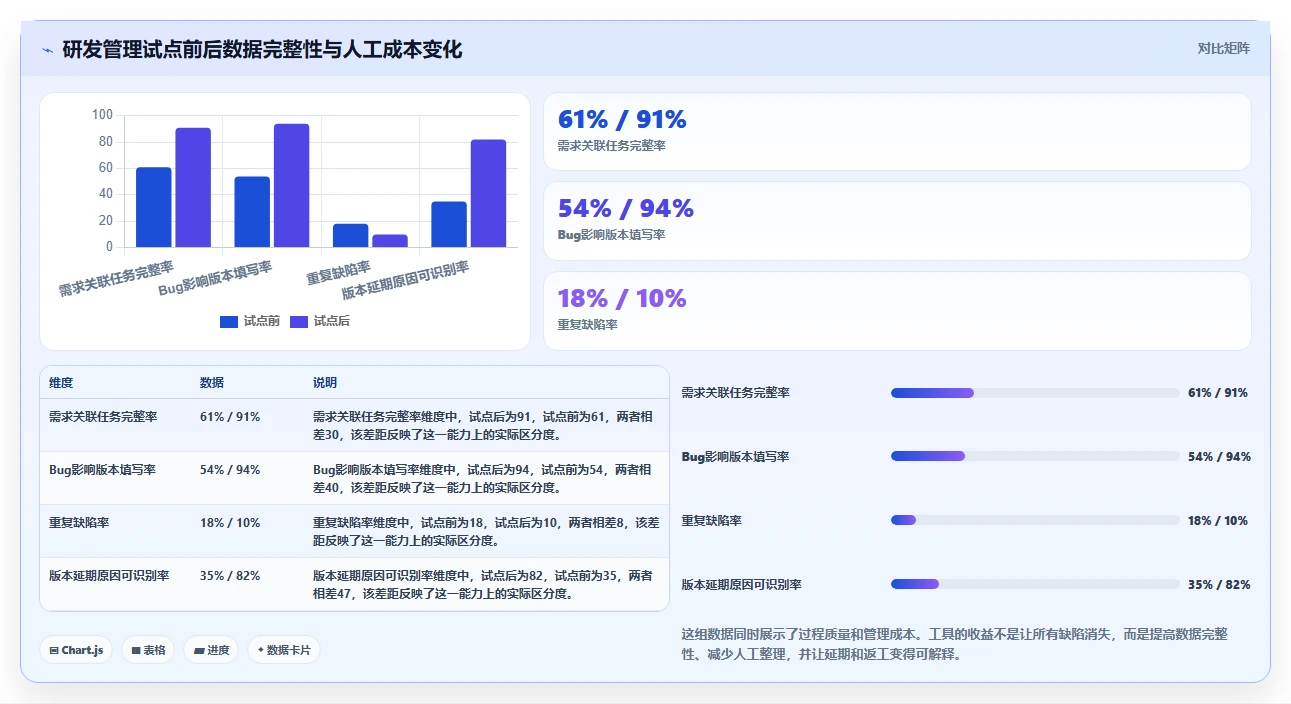Click the Chart.js tag icon
Image resolution: width=1291 pixels, height=704 pixels.
point(54,650)
